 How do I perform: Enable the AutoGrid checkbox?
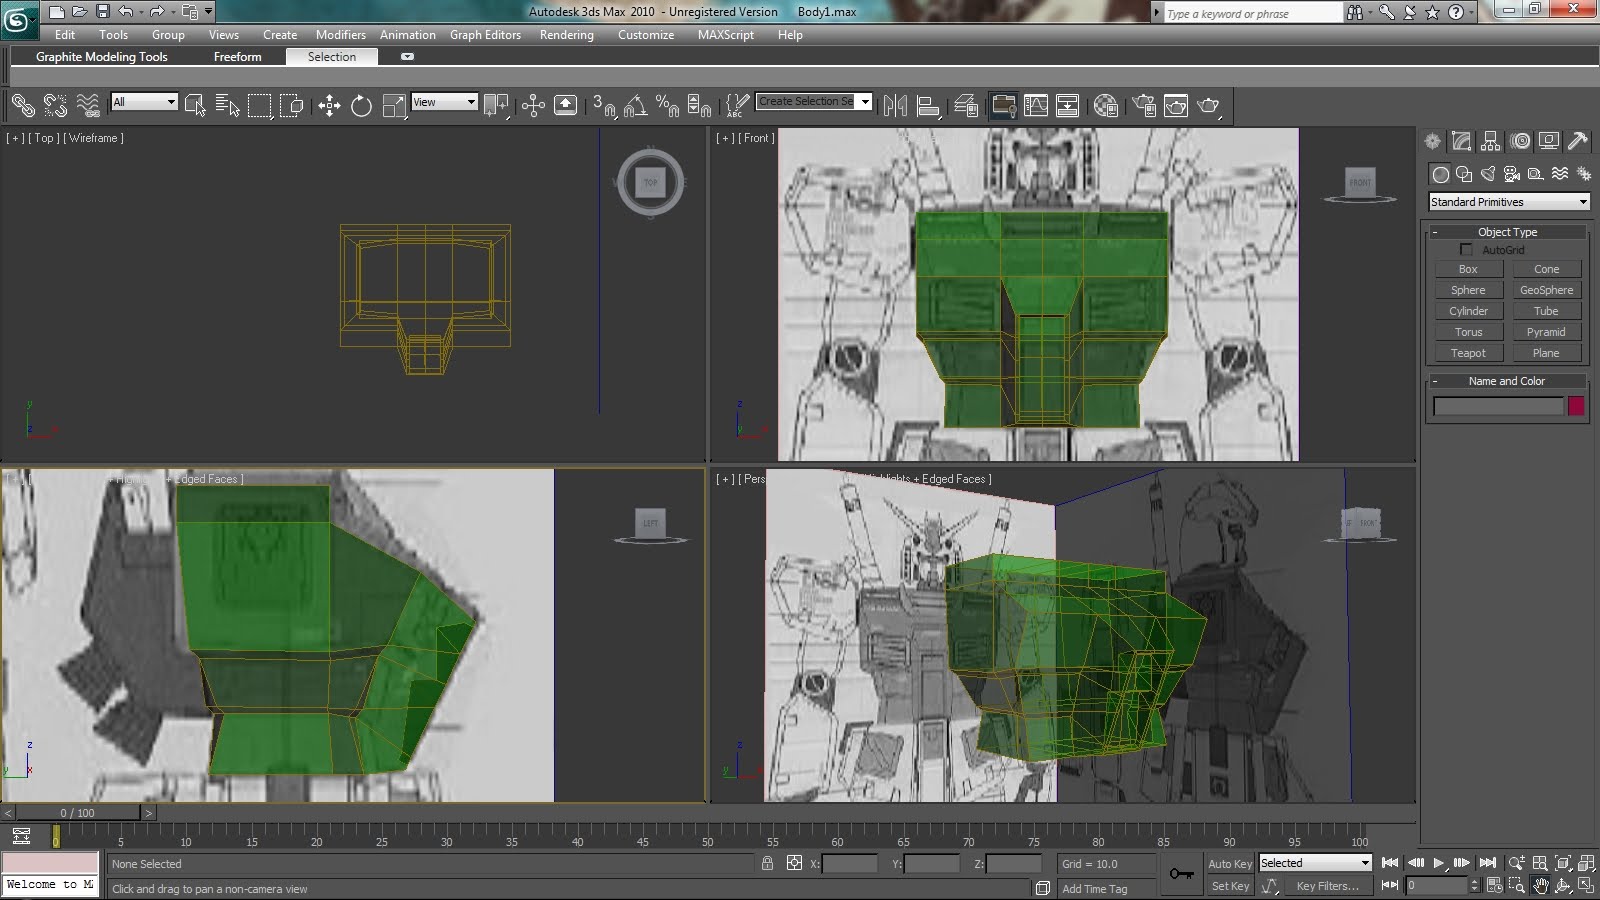click(x=1466, y=250)
